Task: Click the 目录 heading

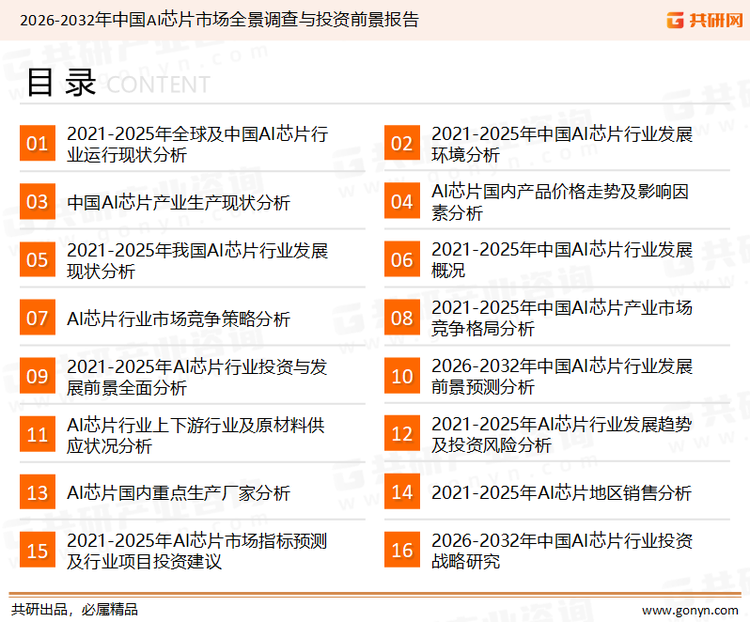Action: pos(61,82)
